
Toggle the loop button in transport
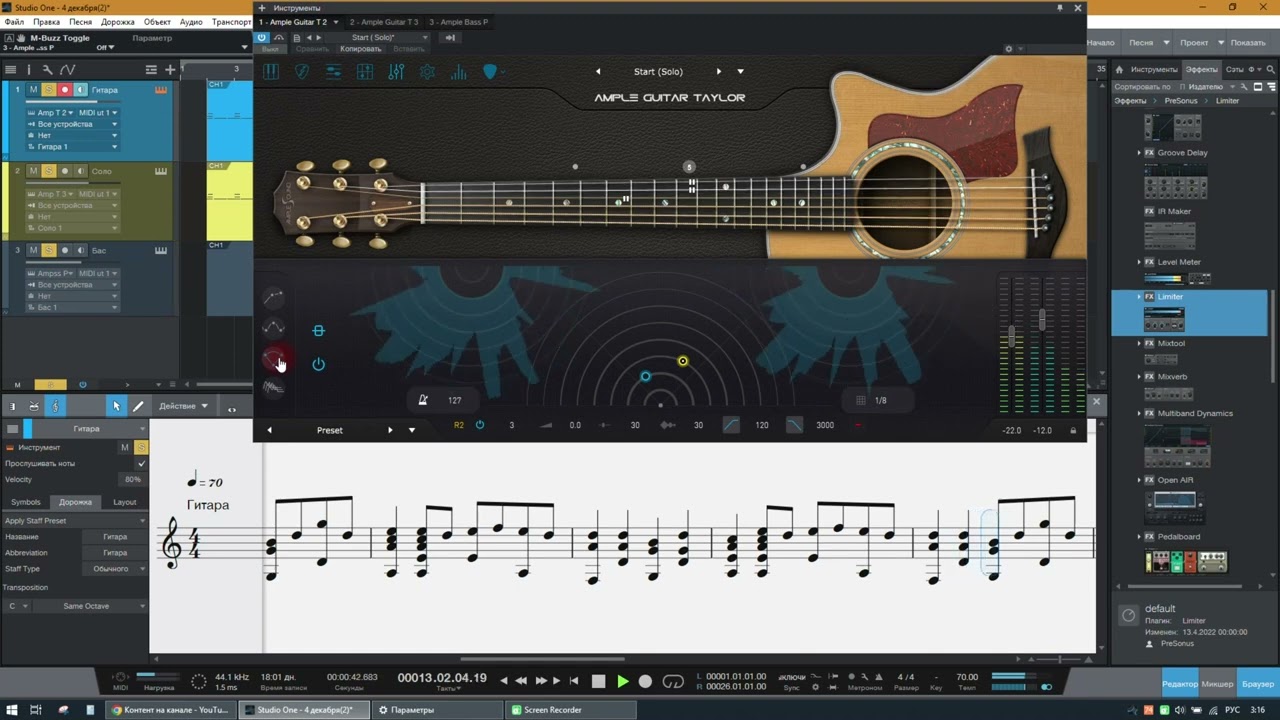[x=673, y=681]
